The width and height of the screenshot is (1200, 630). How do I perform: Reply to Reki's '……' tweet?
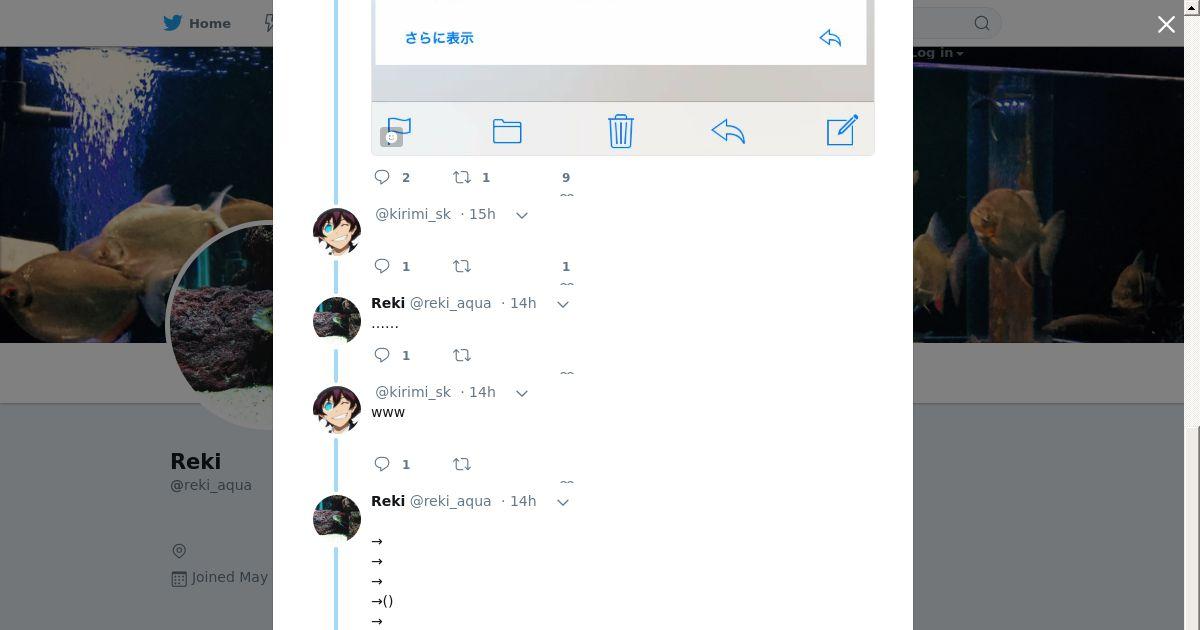[x=382, y=355]
